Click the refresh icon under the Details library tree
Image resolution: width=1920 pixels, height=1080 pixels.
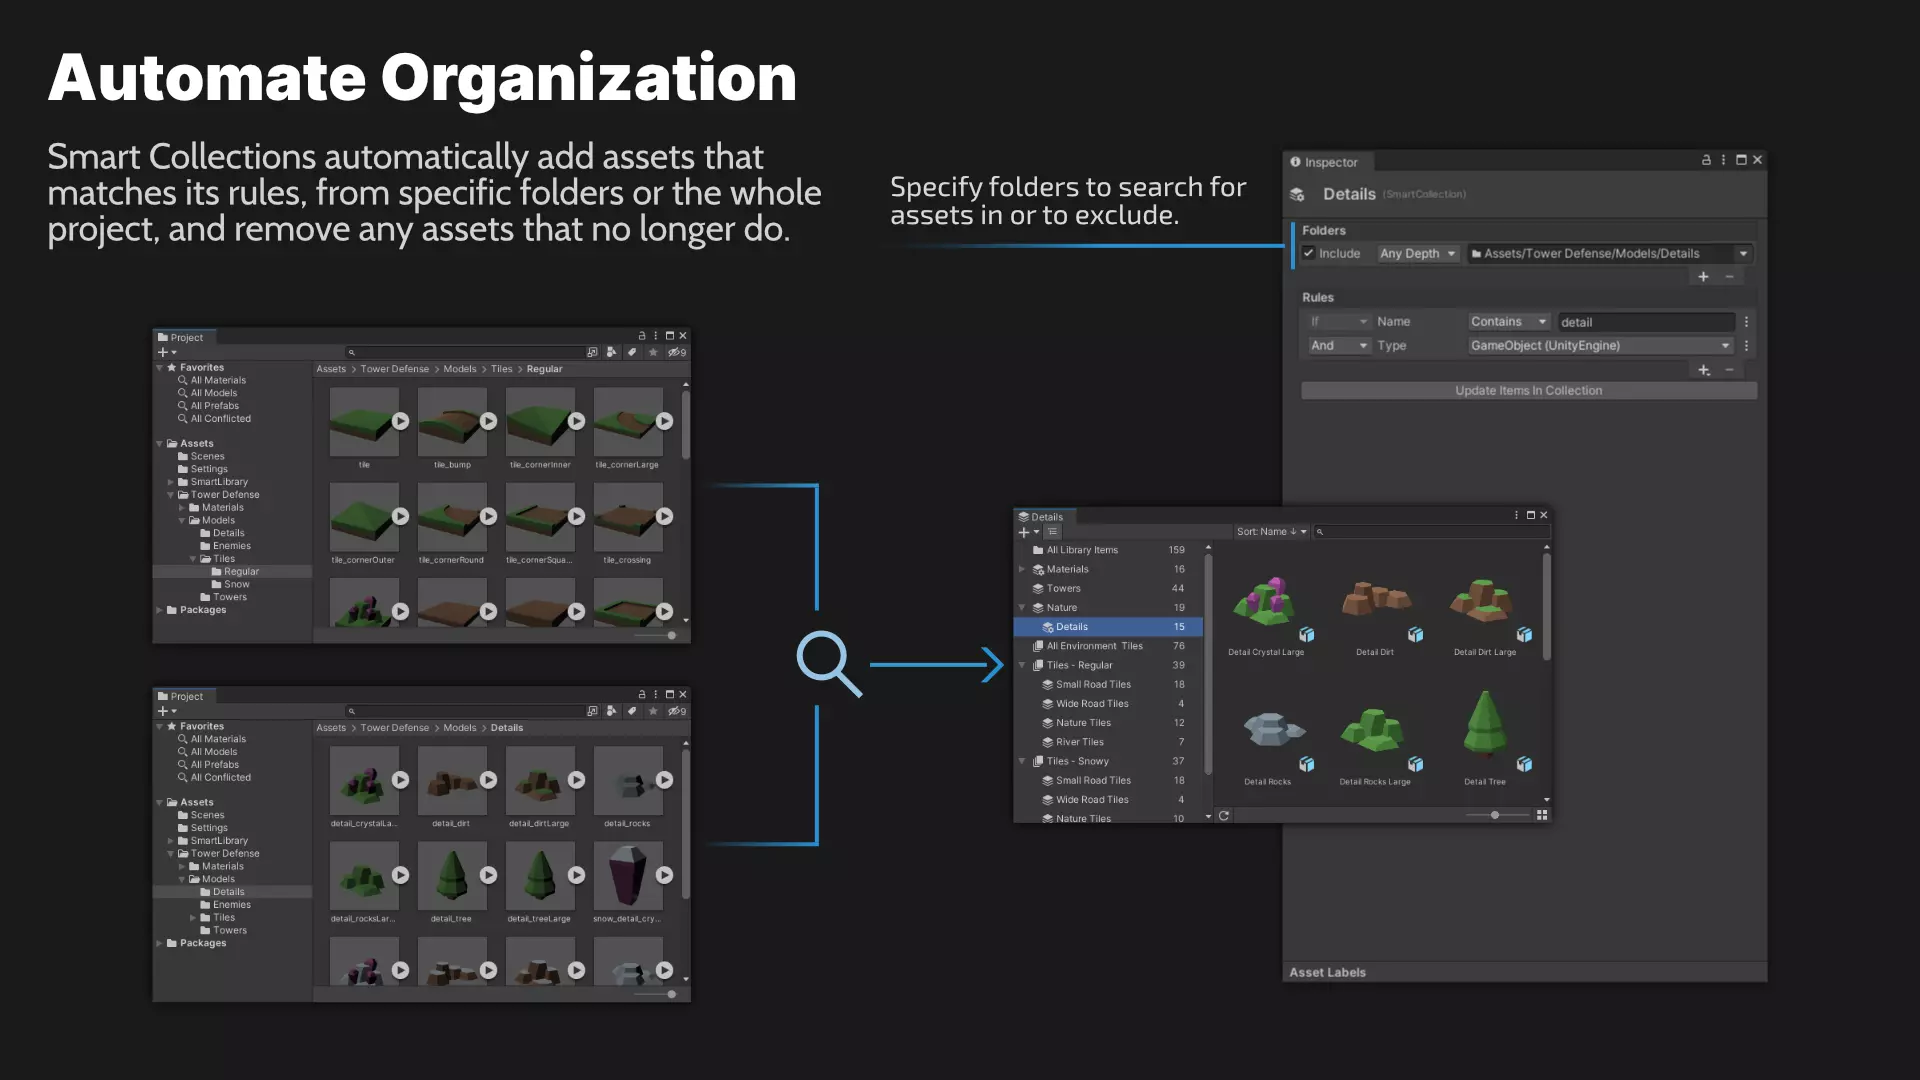click(x=1224, y=816)
